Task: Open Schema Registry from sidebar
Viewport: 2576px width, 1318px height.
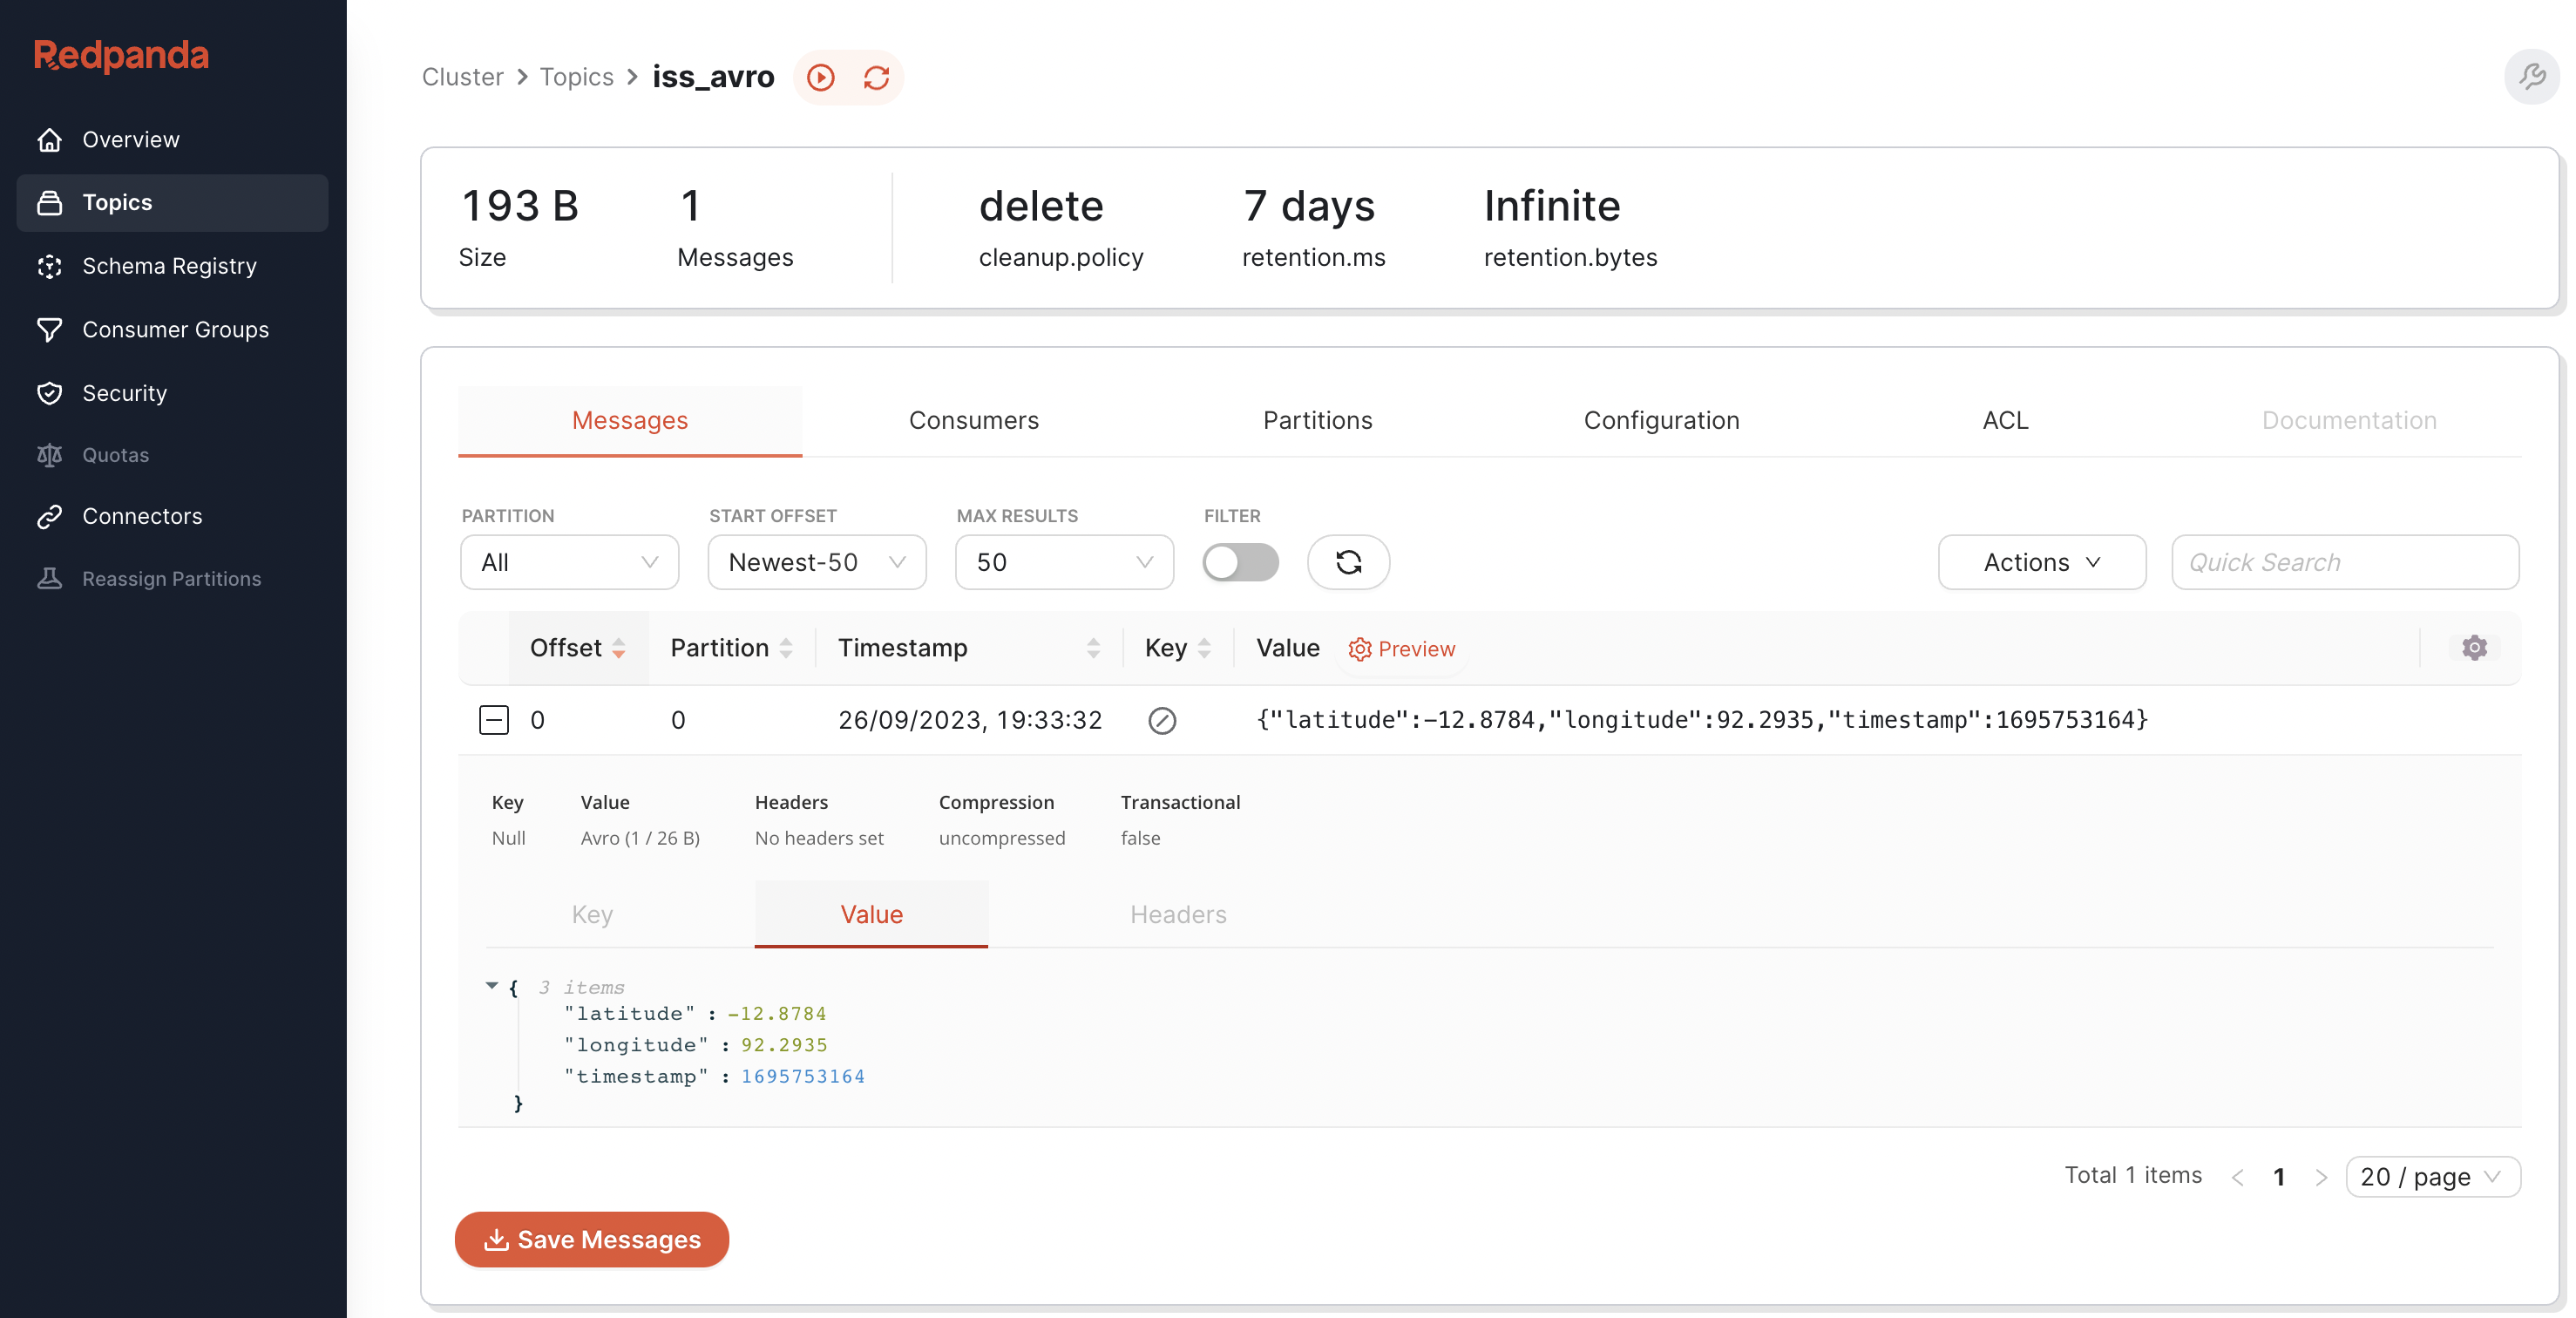Action: tap(169, 266)
